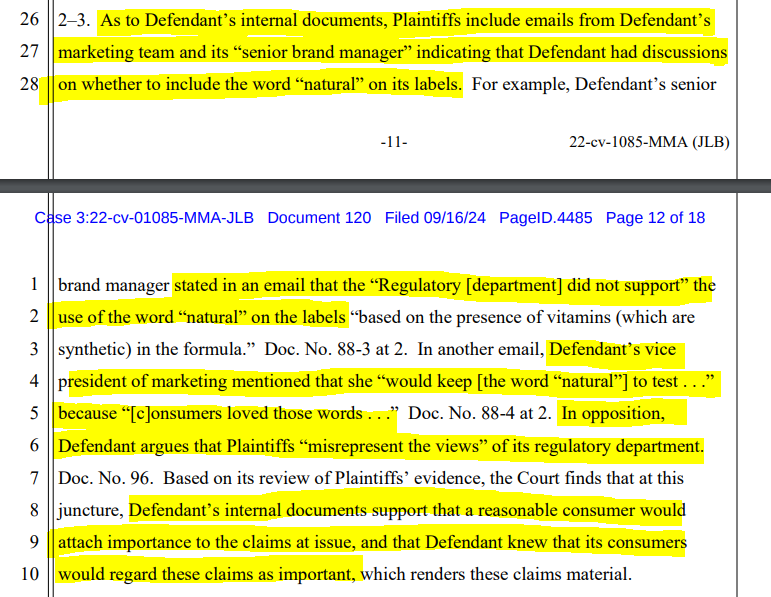
Task: Click line number 1 on page 12
Action: pyautogui.click(x=34, y=284)
